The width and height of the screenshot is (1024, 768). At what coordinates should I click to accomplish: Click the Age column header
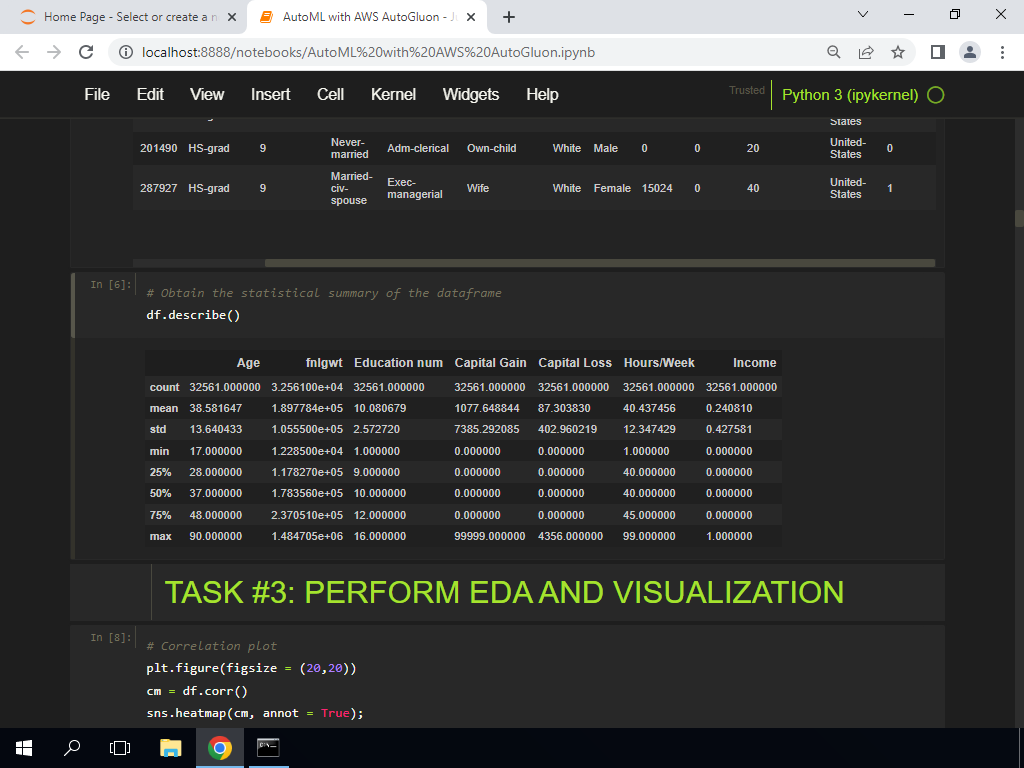pos(248,363)
